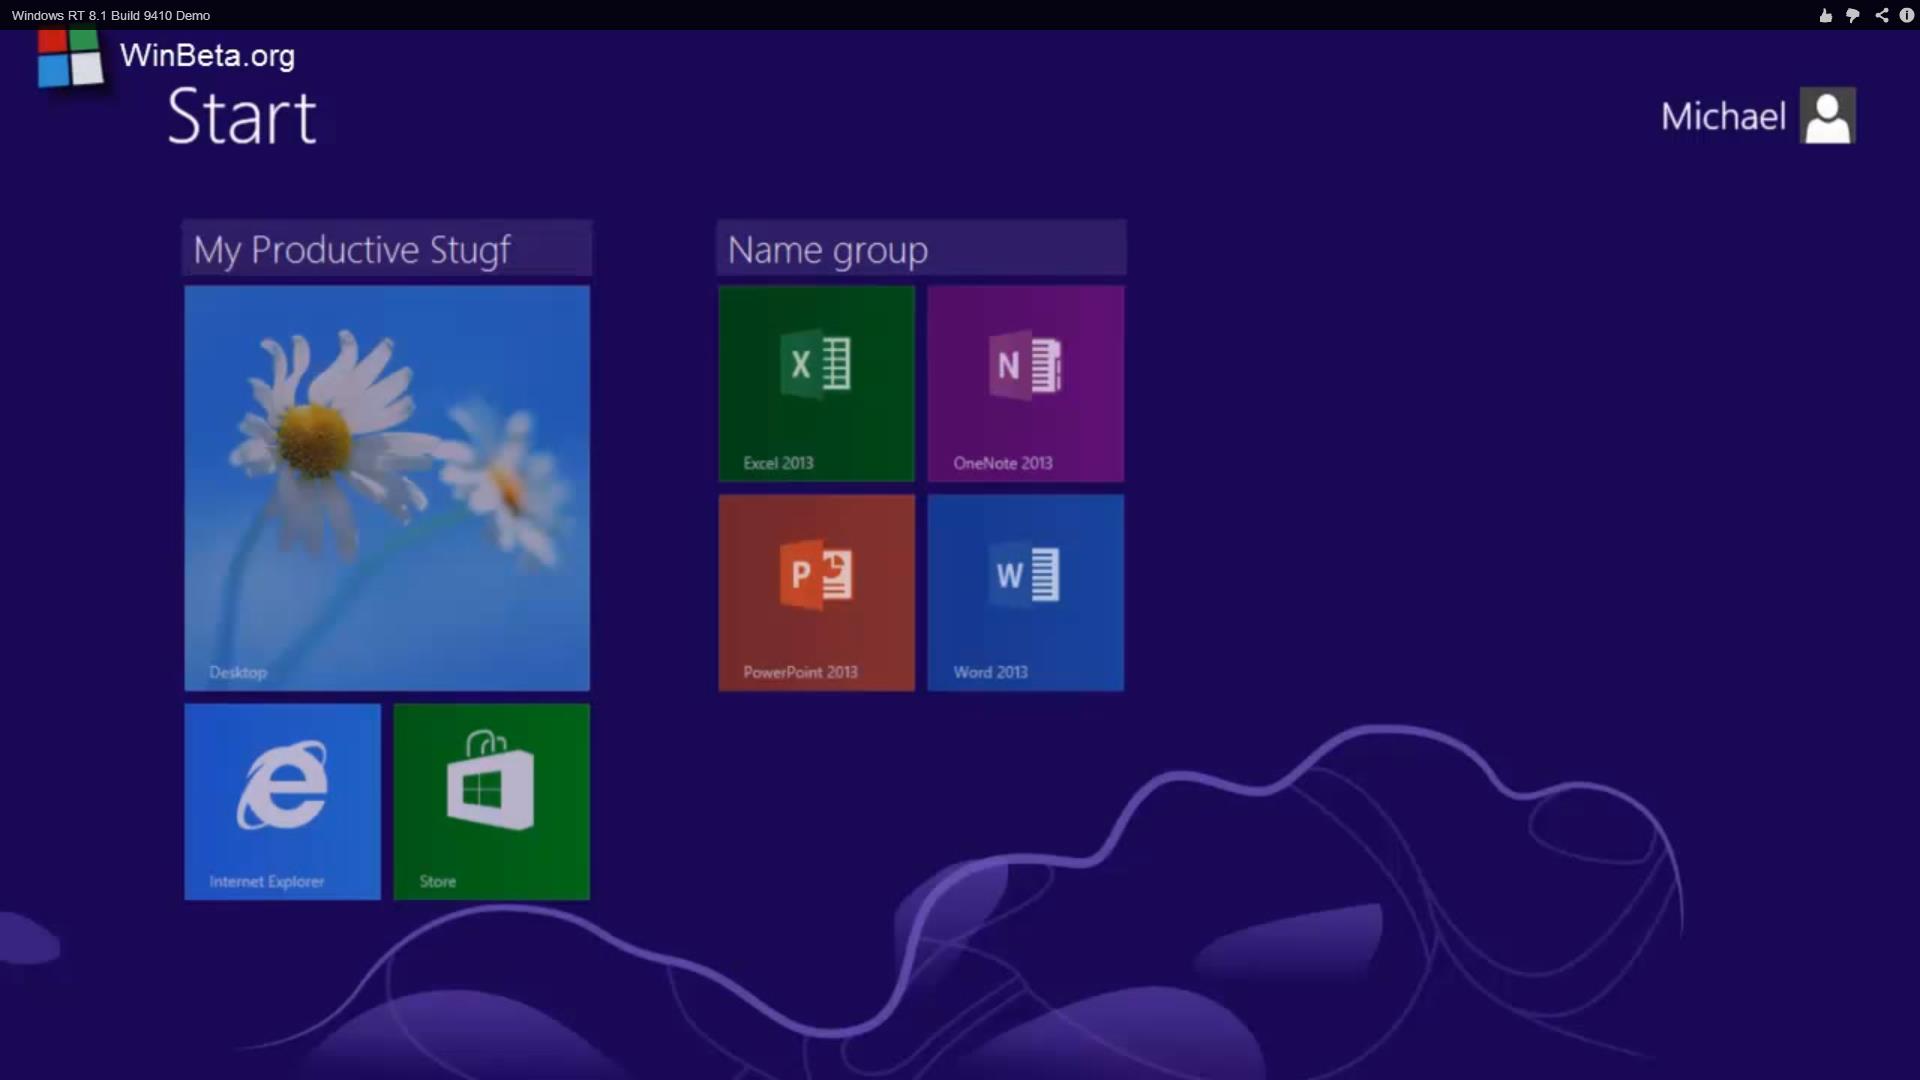Select the 'Michael' account name
This screenshot has height=1080, width=1920.
click(1723, 117)
